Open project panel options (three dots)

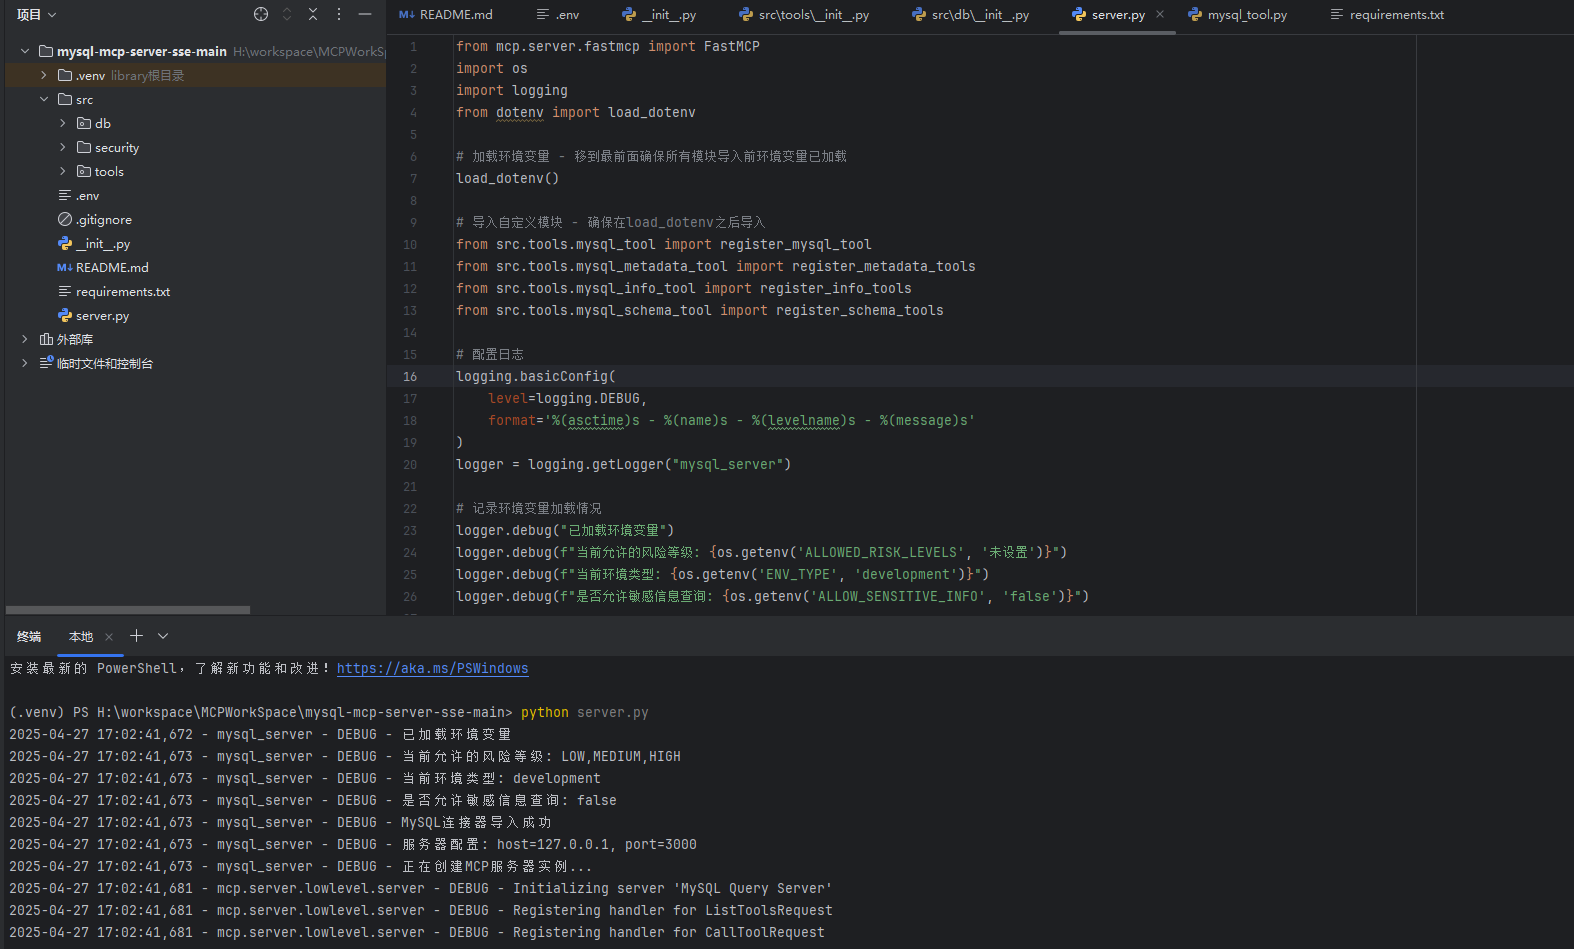[x=339, y=14]
